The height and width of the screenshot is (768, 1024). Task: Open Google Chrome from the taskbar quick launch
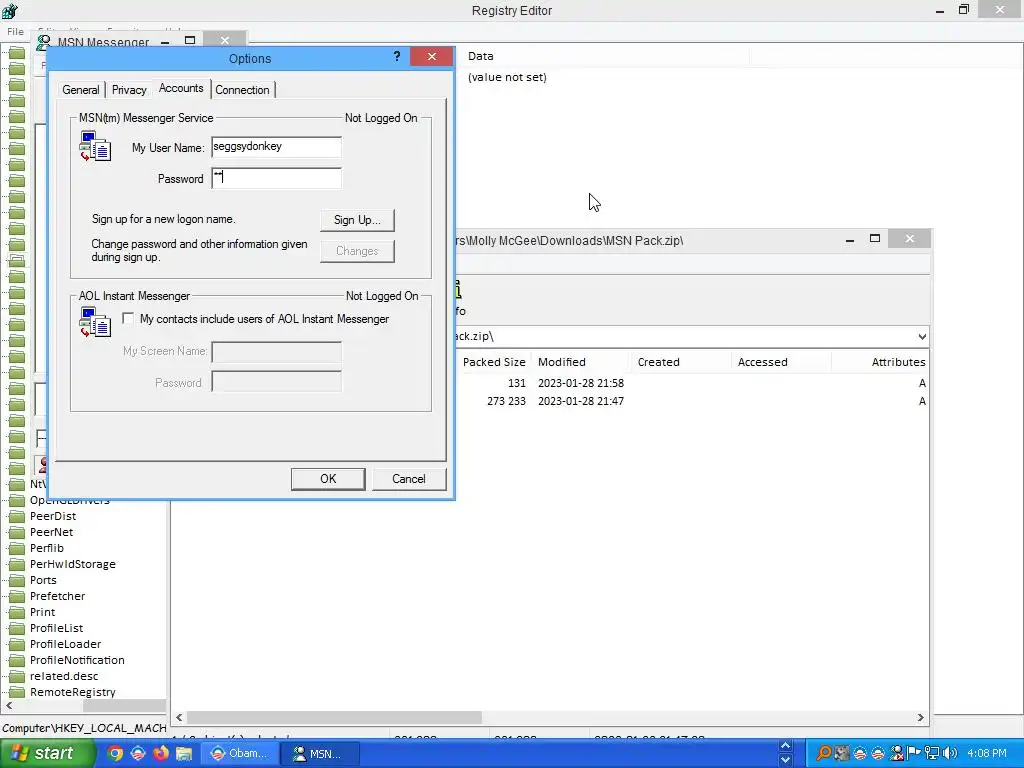click(x=115, y=754)
